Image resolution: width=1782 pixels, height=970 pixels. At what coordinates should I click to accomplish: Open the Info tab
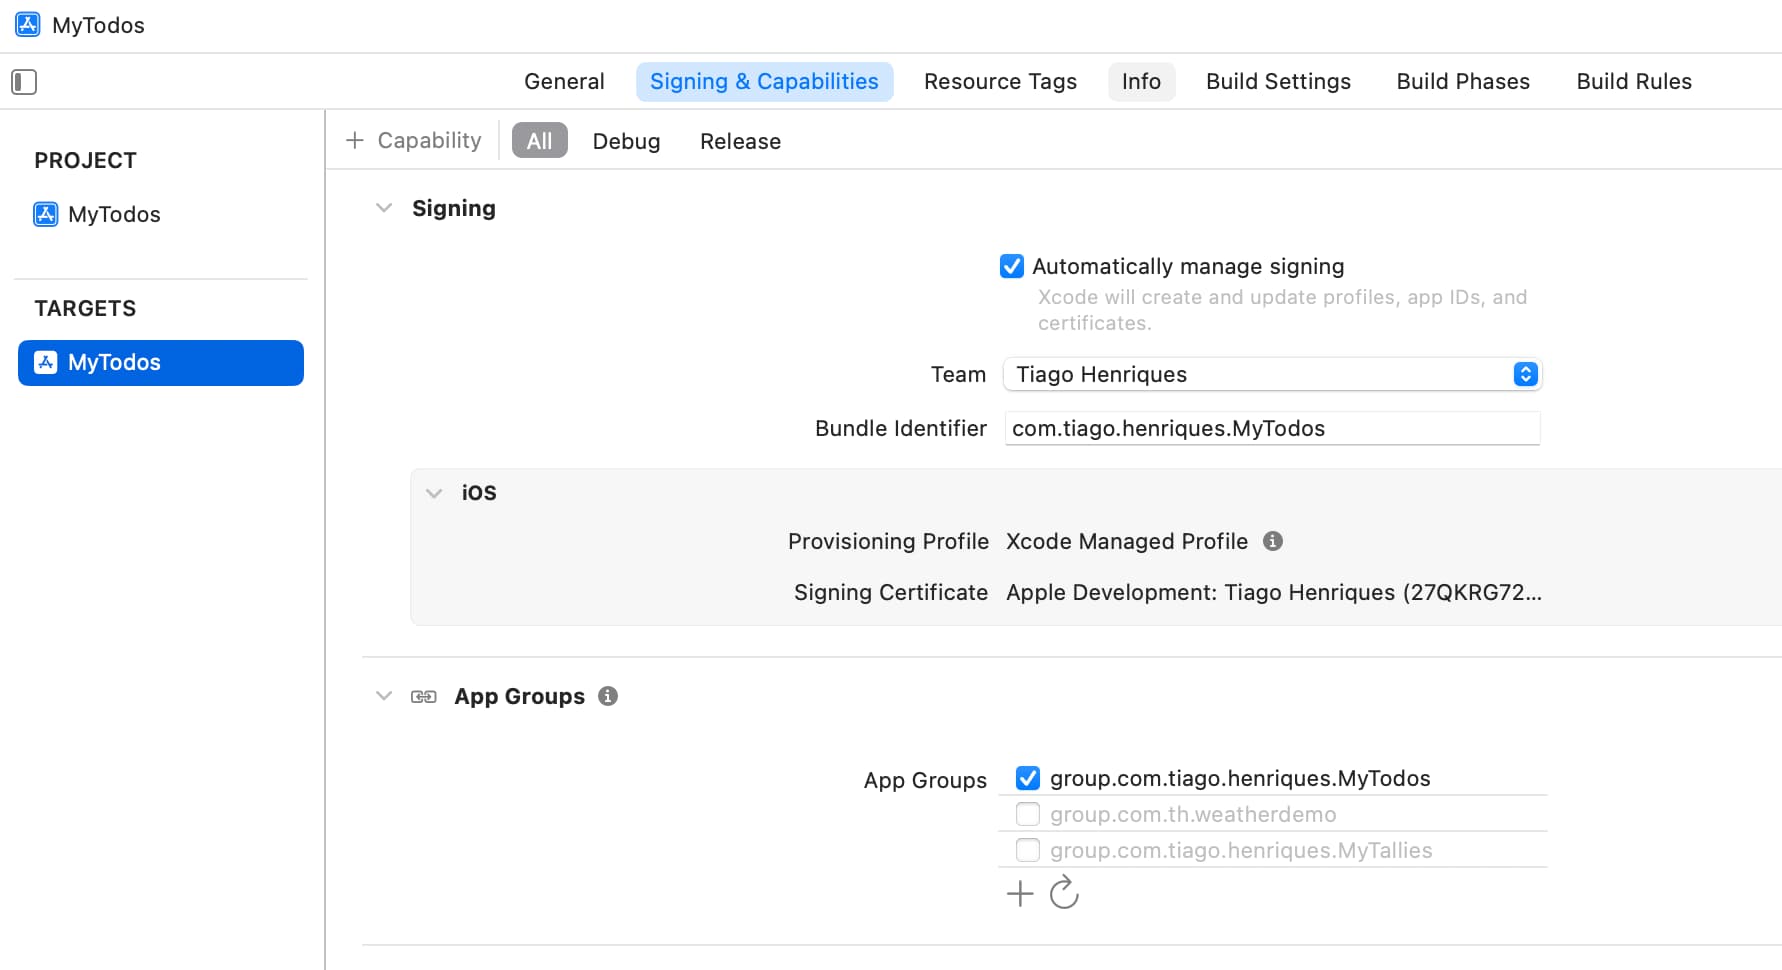pyautogui.click(x=1141, y=82)
